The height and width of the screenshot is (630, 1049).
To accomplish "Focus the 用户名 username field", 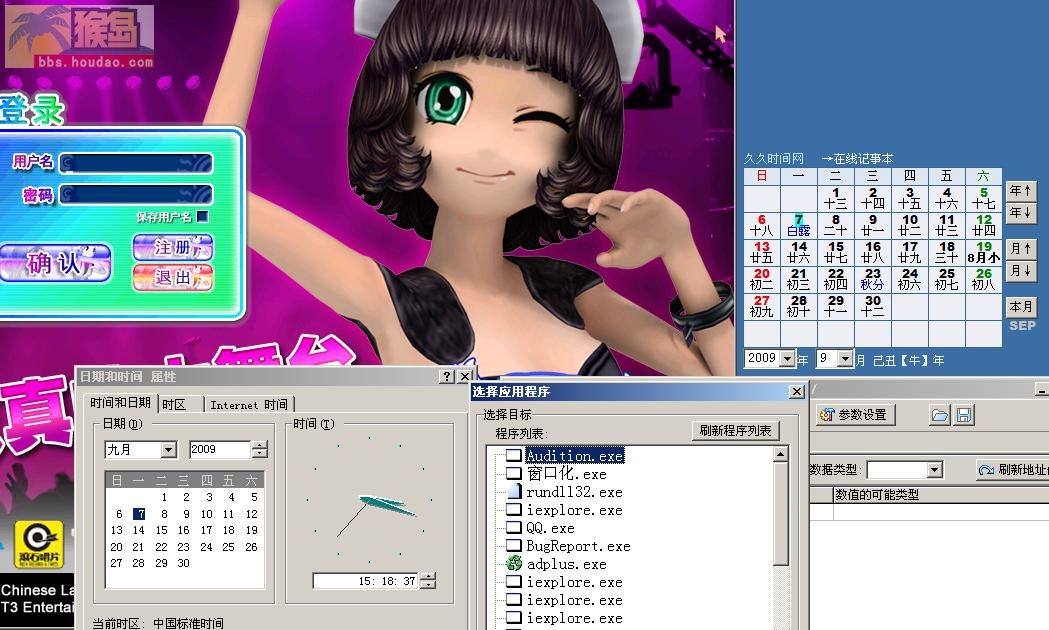I will point(136,163).
